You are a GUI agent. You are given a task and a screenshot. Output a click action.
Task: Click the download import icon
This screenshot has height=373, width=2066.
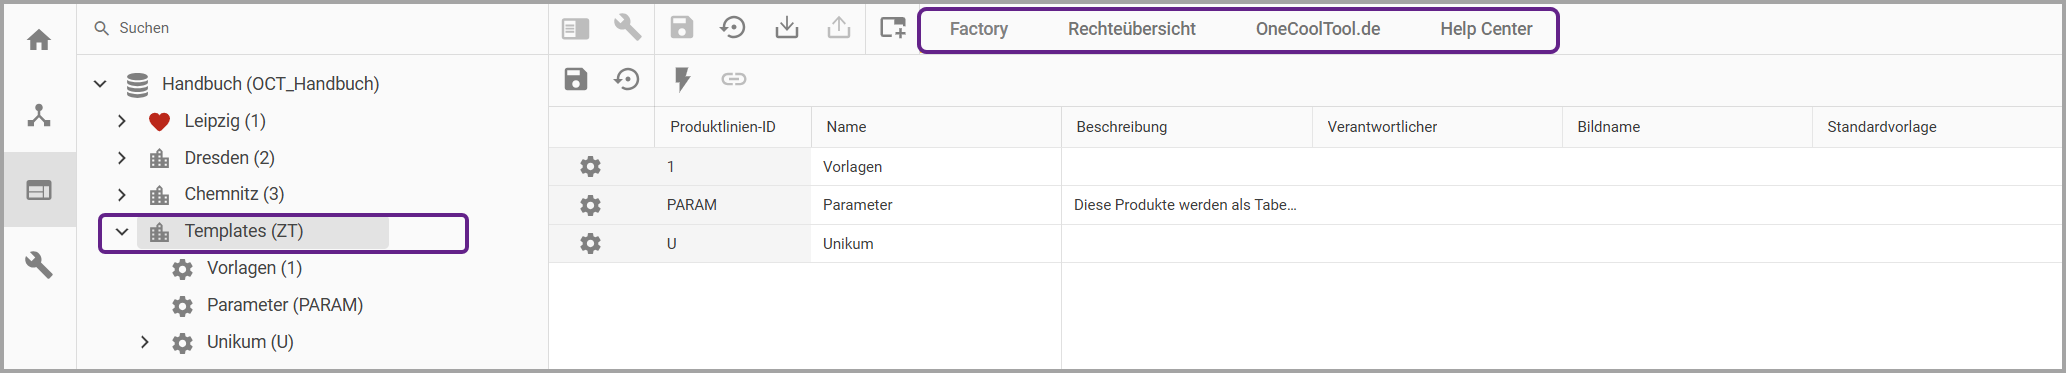(x=787, y=28)
